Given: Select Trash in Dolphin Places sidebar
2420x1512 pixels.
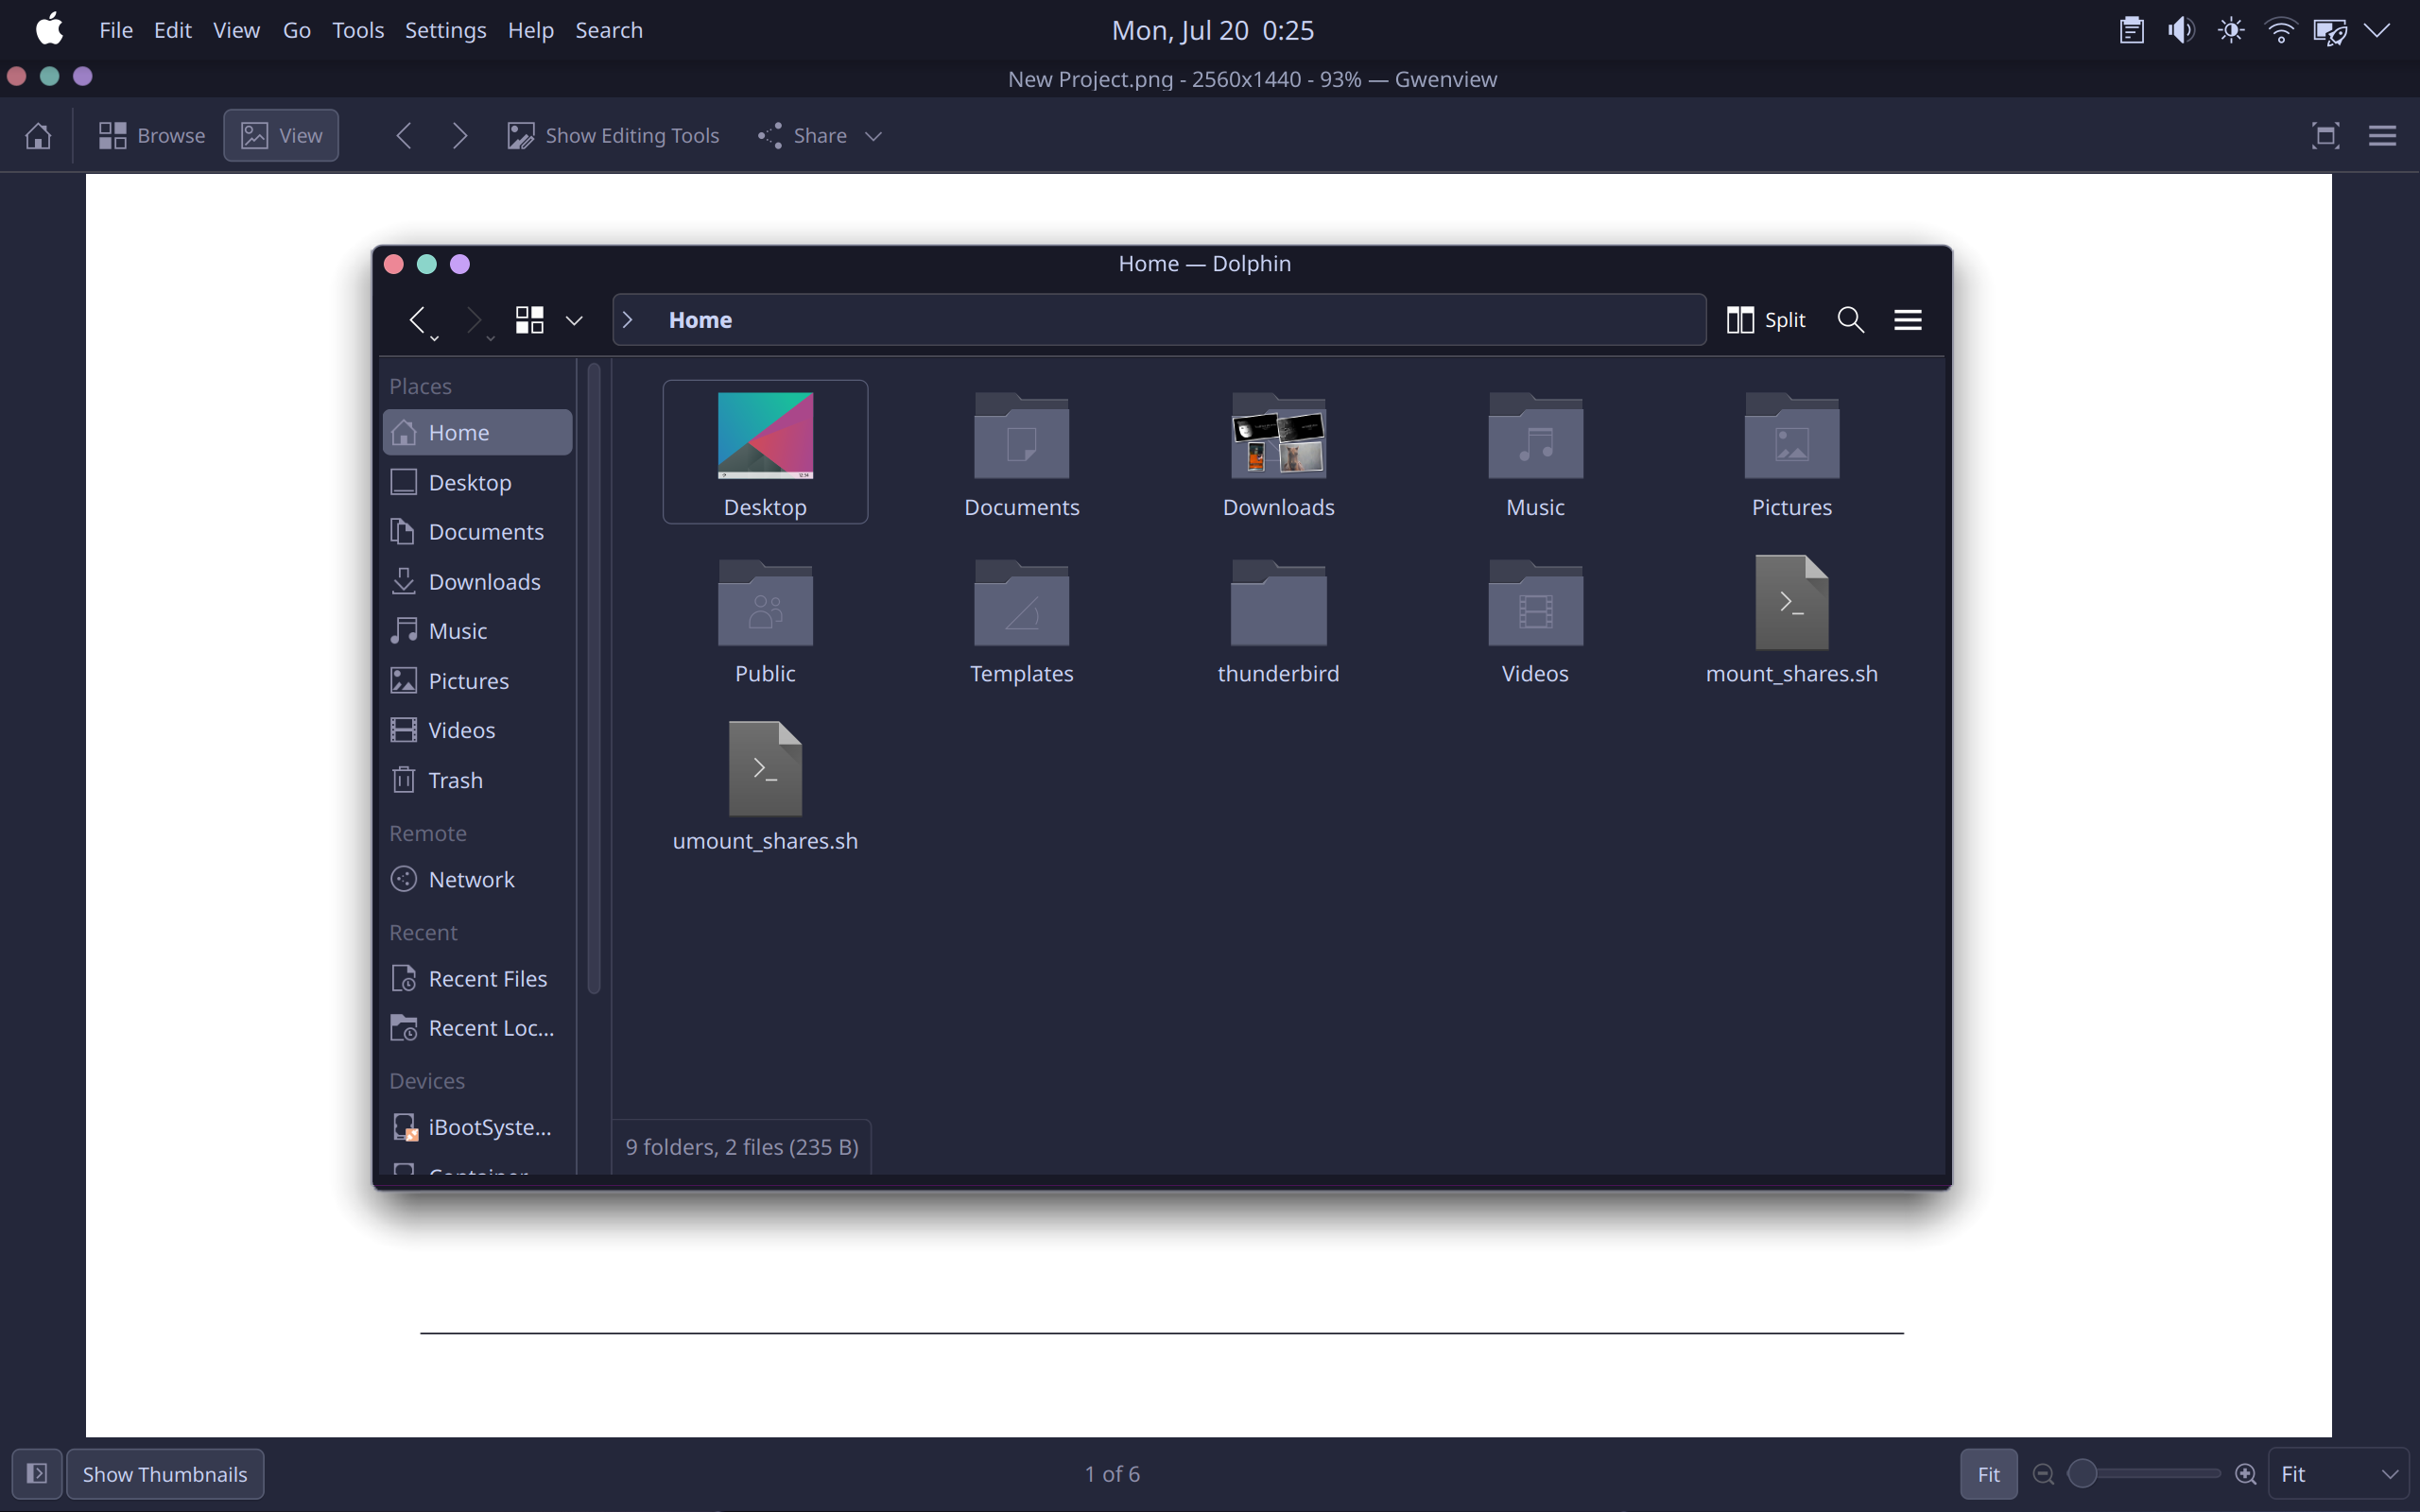Looking at the screenshot, I should (477, 780).
